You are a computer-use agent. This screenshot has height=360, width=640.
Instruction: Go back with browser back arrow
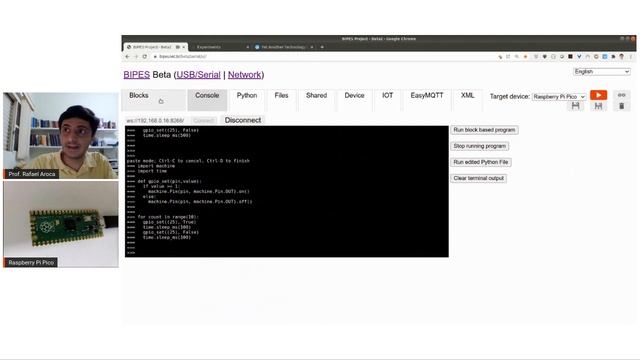127,57
